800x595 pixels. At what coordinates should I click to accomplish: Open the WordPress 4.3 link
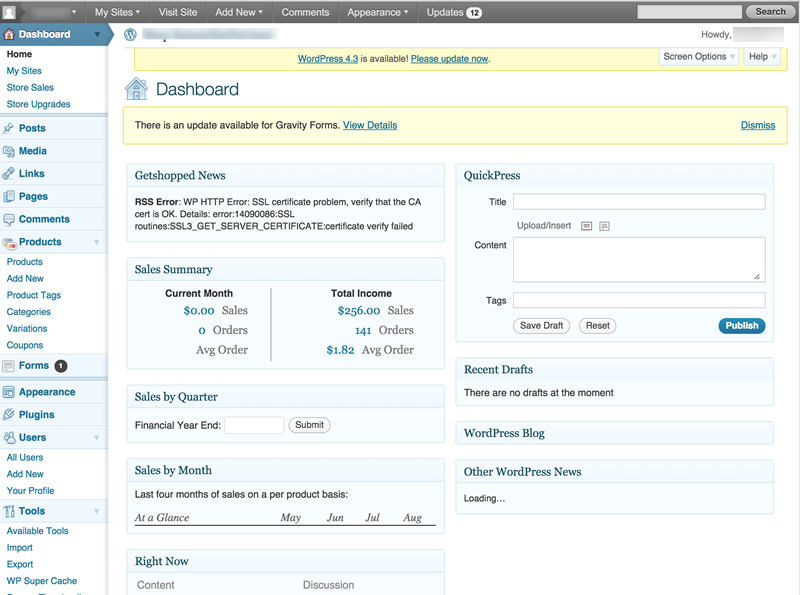click(328, 59)
